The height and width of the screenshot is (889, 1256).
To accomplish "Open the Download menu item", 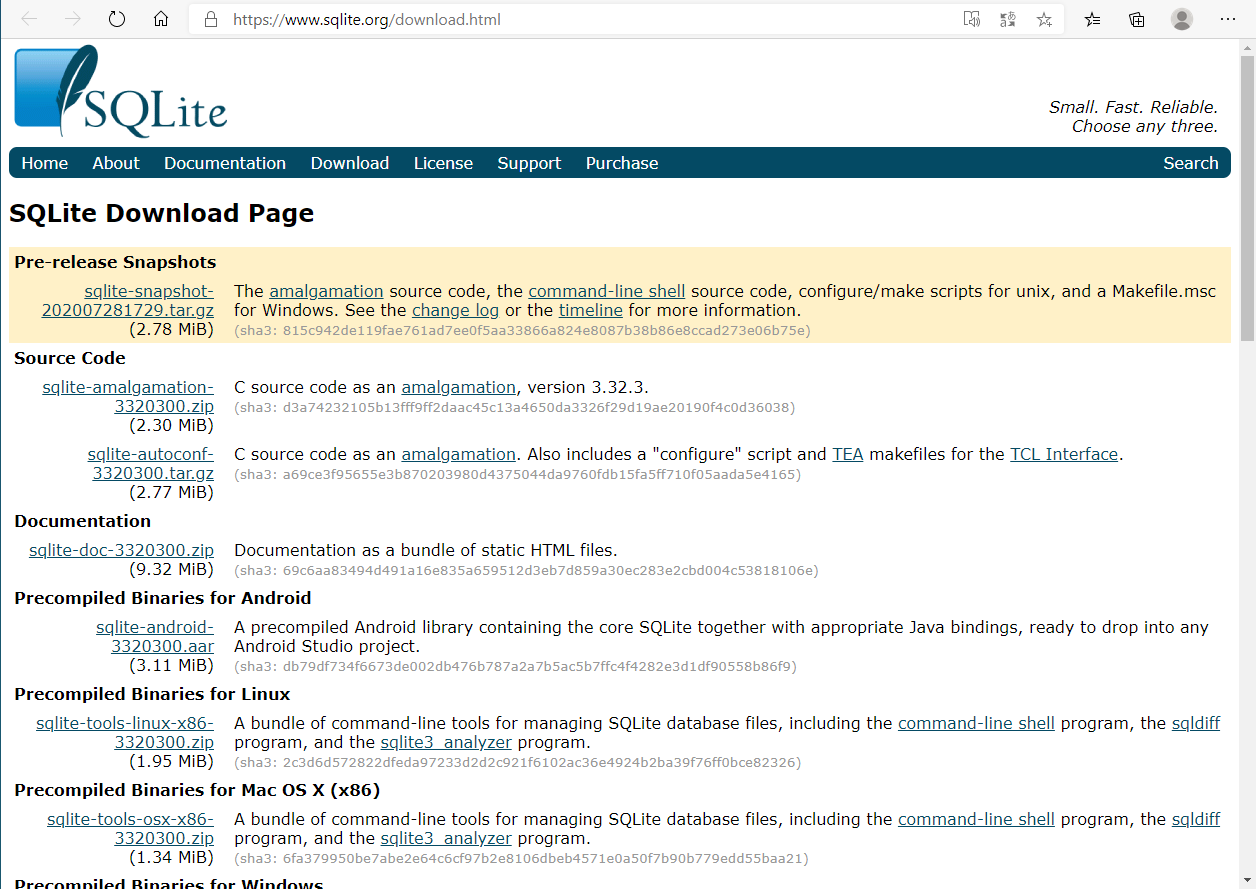I will click(x=350, y=163).
